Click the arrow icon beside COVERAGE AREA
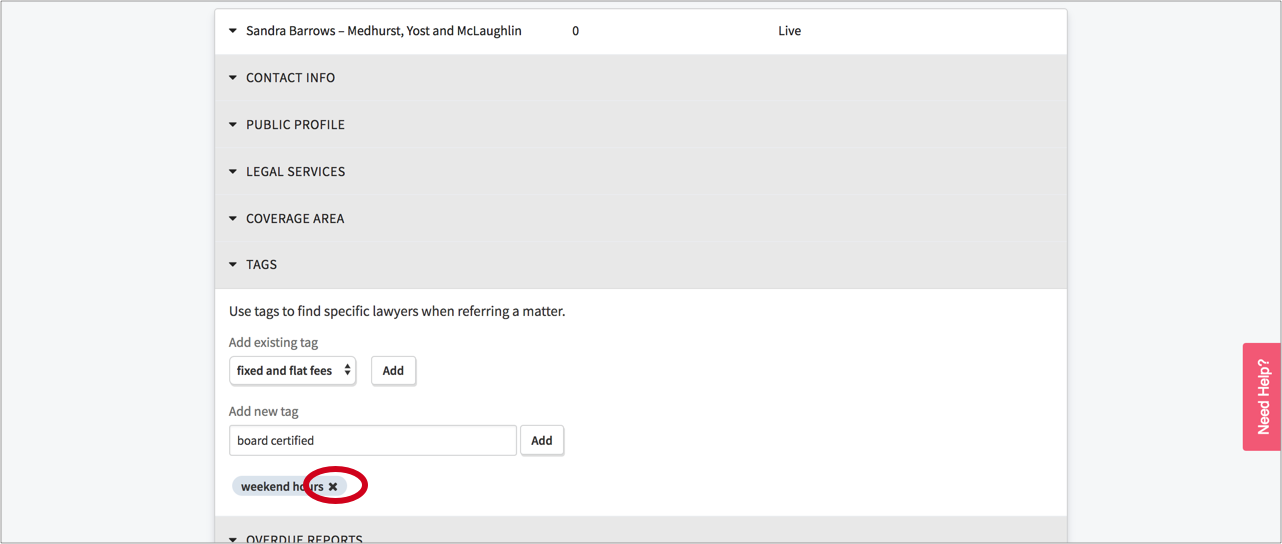The width and height of the screenshot is (1282, 544). (x=233, y=219)
